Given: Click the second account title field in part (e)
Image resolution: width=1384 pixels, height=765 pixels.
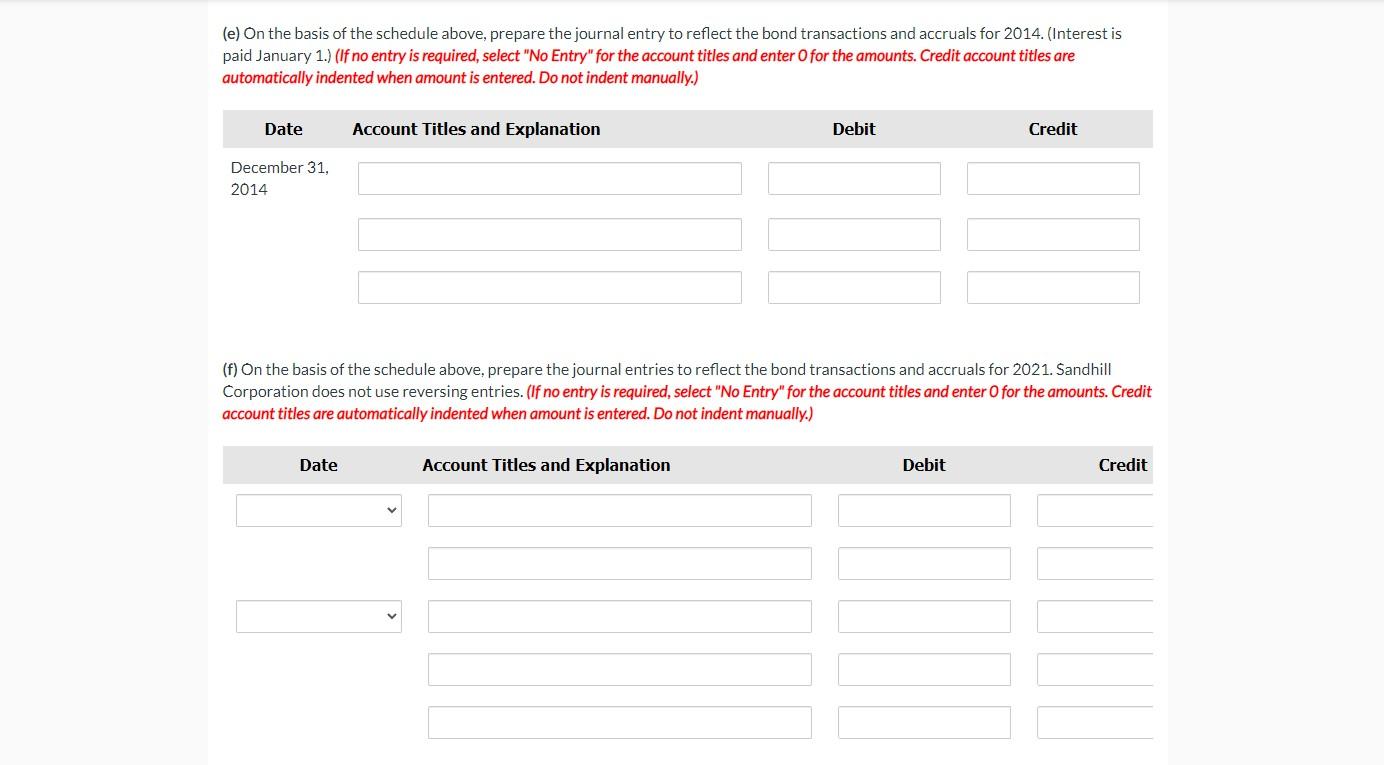Looking at the screenshot, I should (x=549, y=234).
